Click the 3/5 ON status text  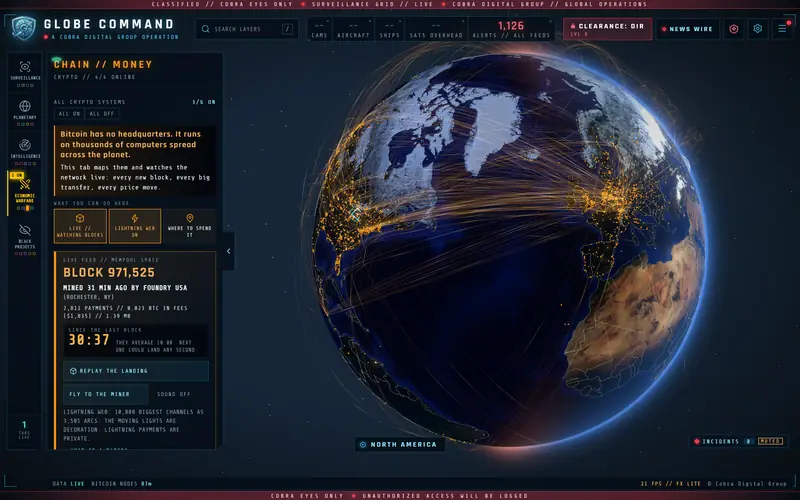[204, 102]
